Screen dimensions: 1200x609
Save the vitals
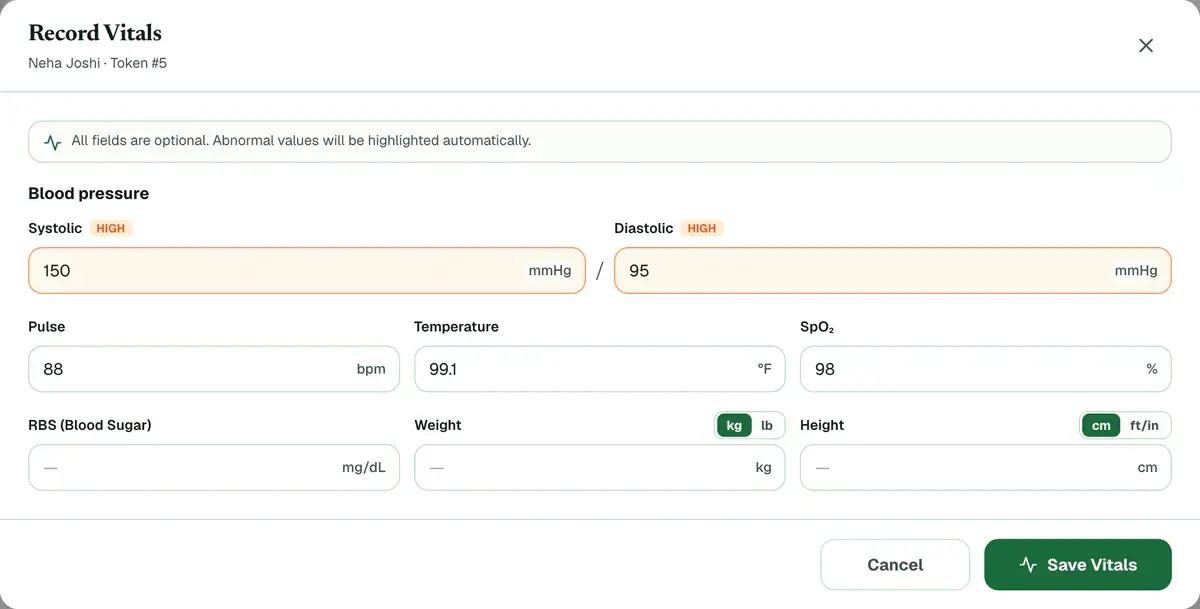tap(1078, 565)
